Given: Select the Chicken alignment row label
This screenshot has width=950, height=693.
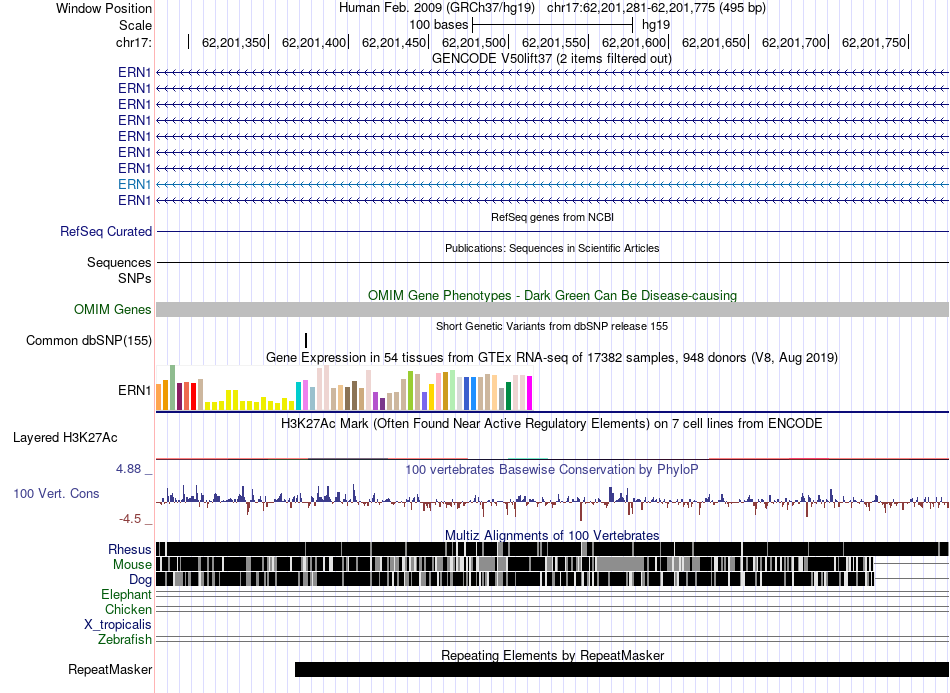Looking at the screenshot, I should click(x=128, y=609).
